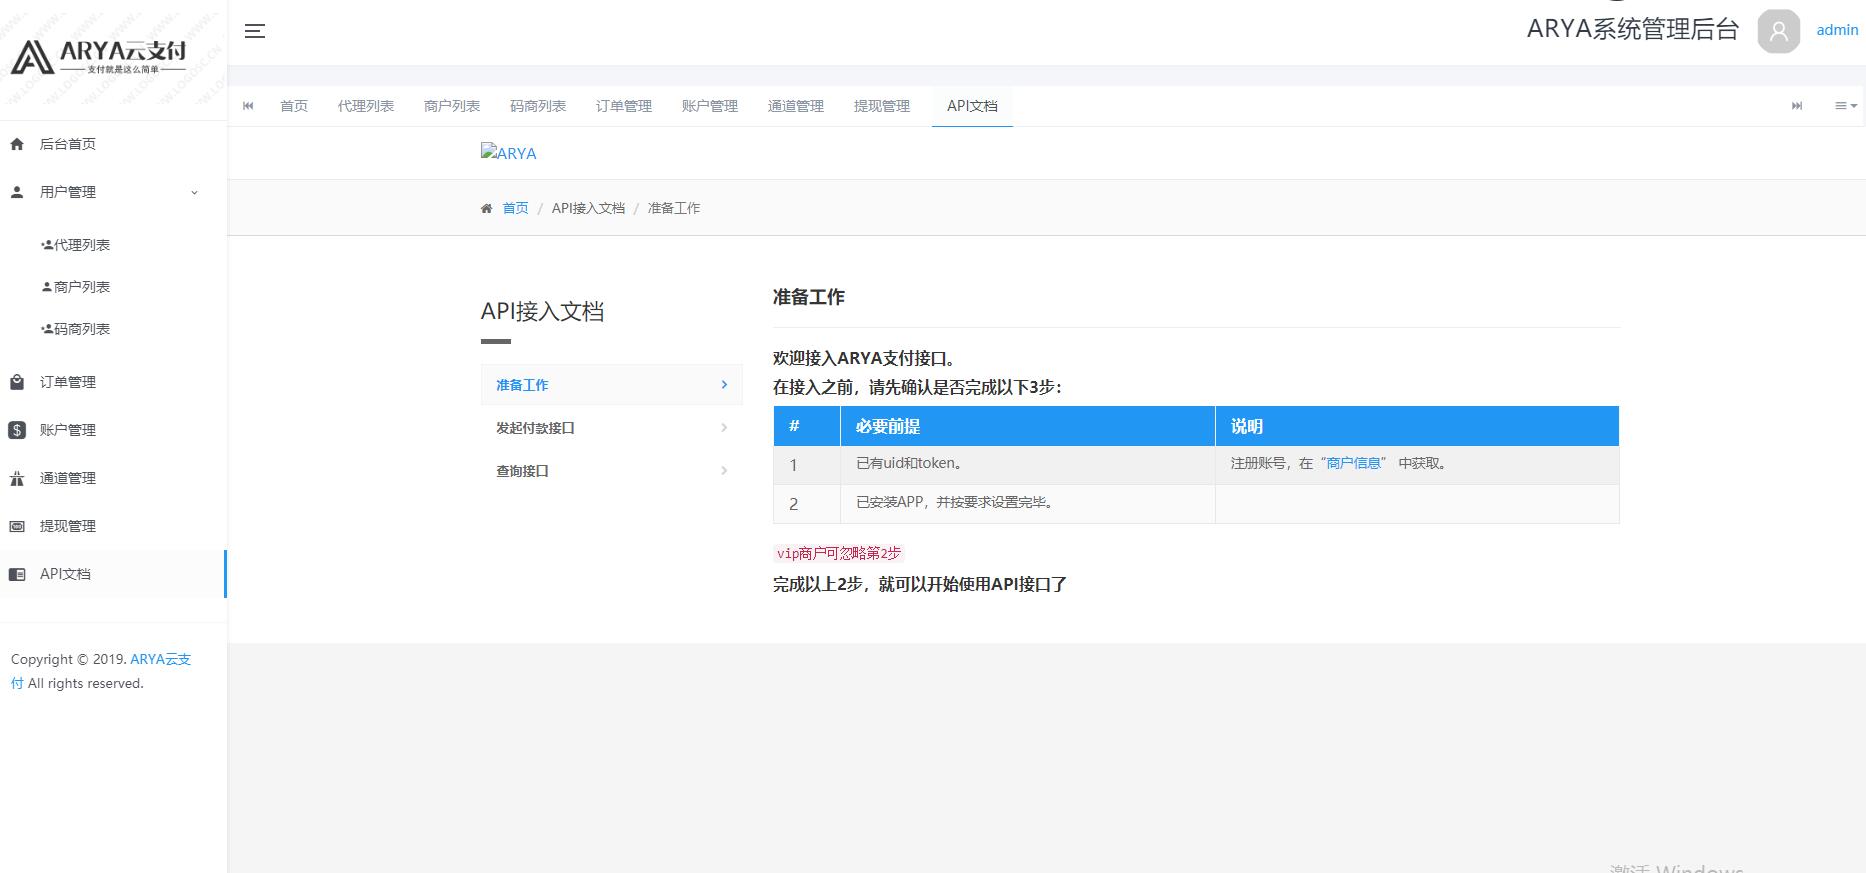Viewport: 1866px width, 873px height.
Task: Click the dollar icon for 账户管理
Action: pos(17,430)
